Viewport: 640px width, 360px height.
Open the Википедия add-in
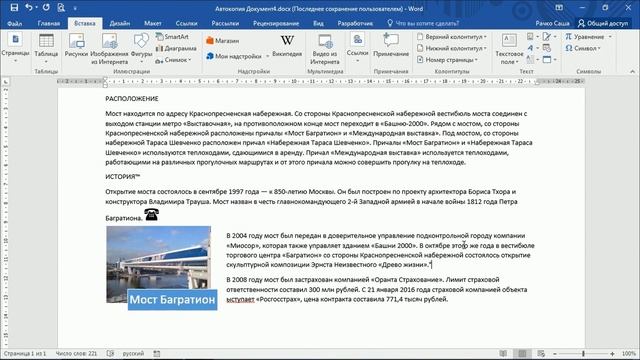(x=287, y=46)
